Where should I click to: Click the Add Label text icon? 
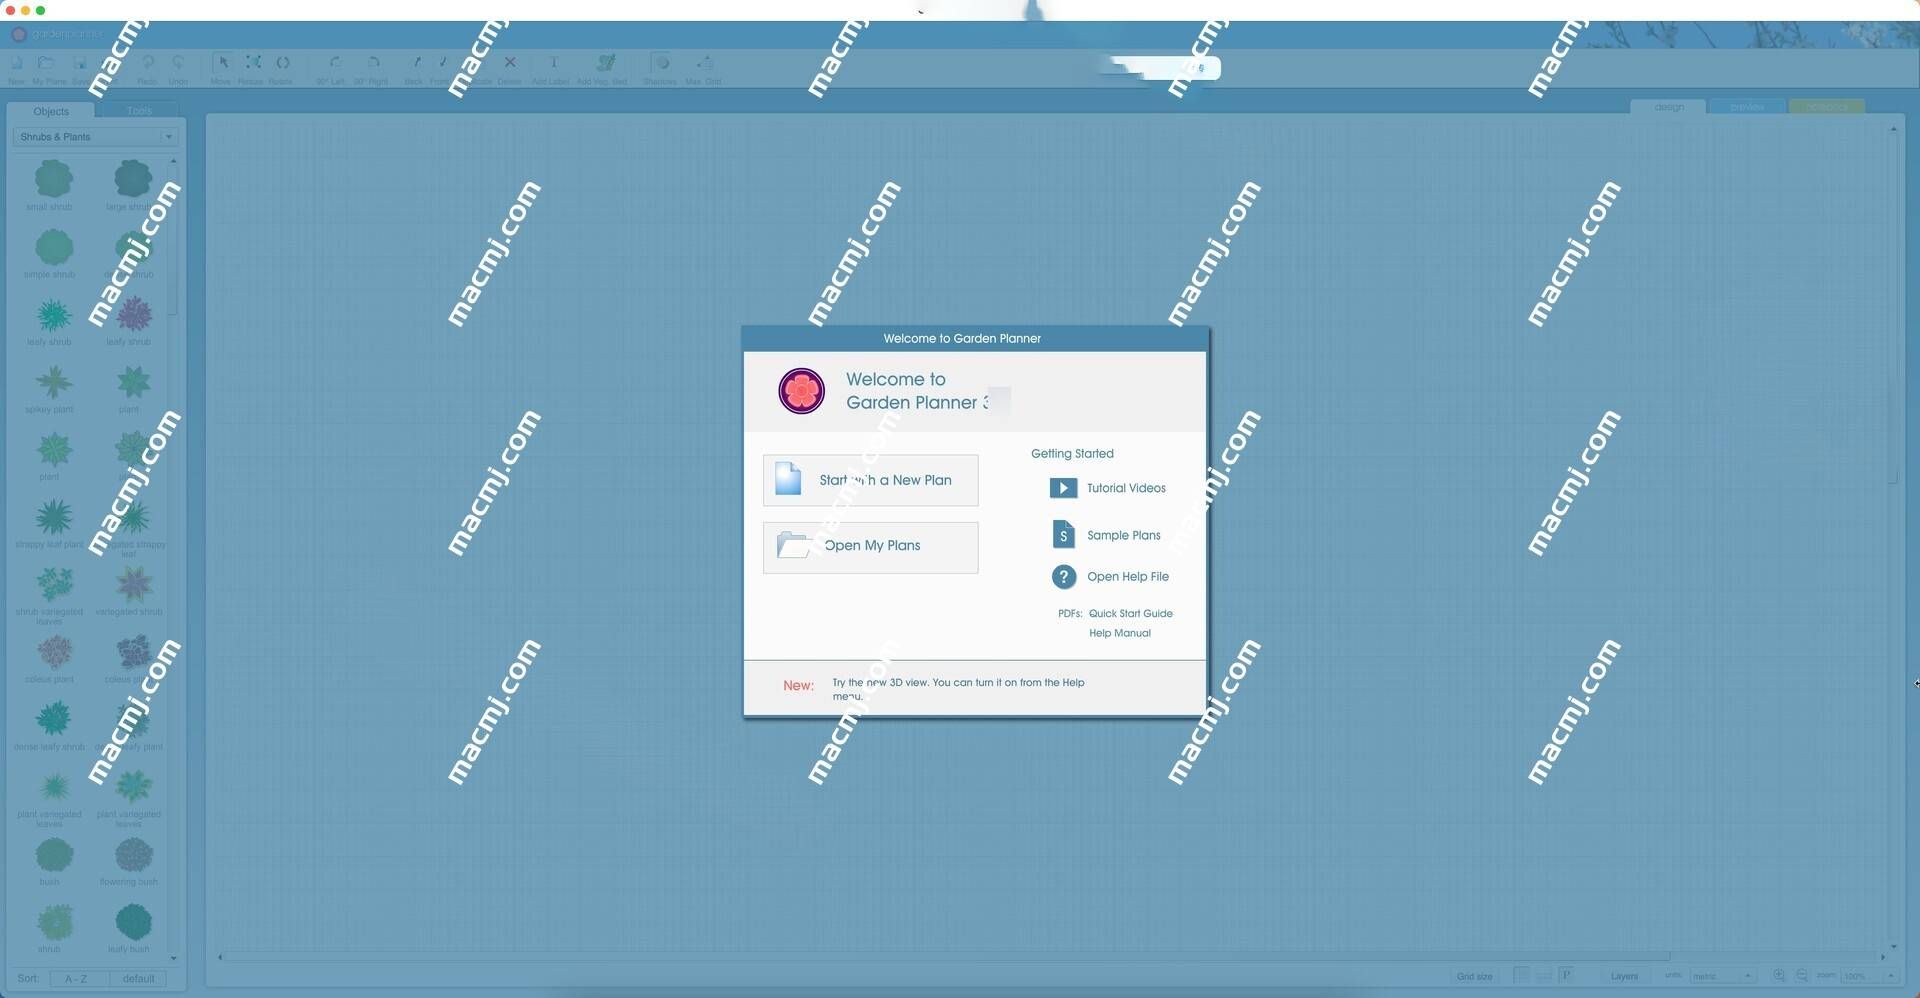pyautogui.click(x=553, y=63)
